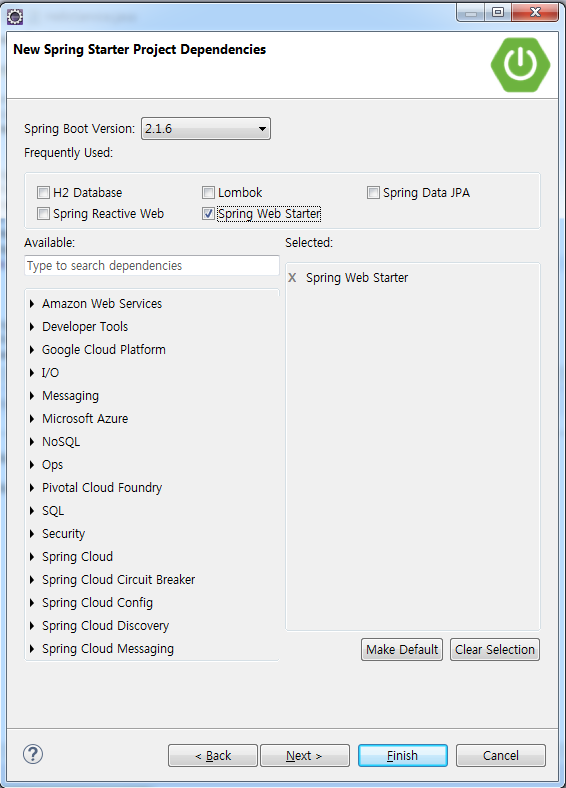Tick the Spring Reactive Web checkbox
The width and height of the screenshot is (566, 788).
(x=43, y=214)
